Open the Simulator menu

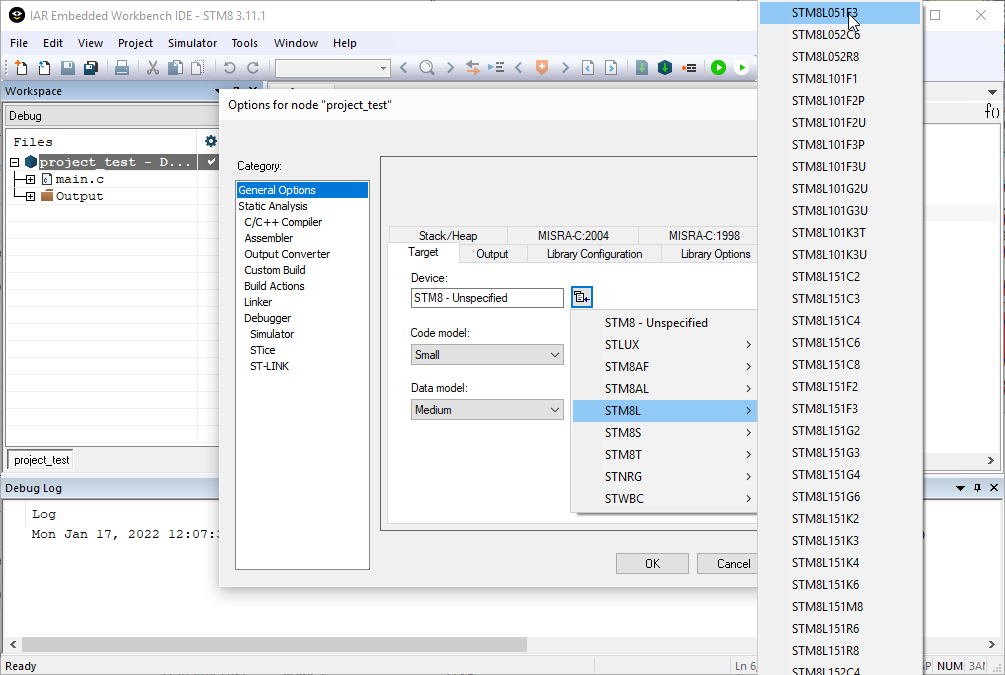[x=192, y=43]
